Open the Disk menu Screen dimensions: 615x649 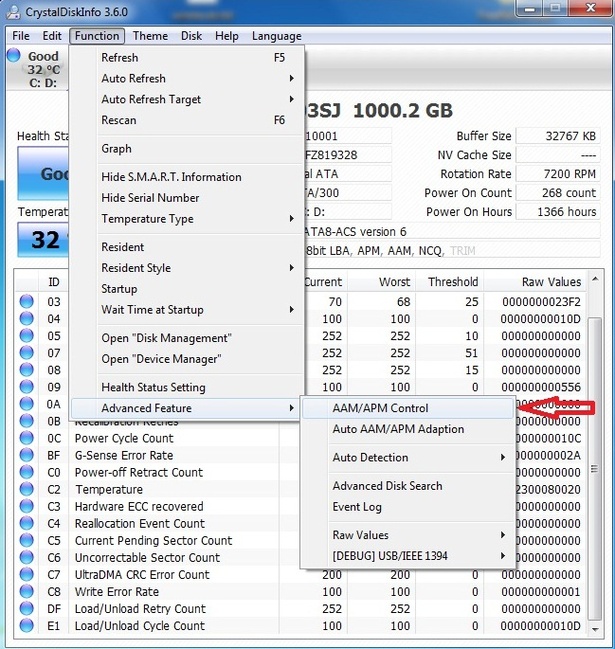click(x=191, y=36)
